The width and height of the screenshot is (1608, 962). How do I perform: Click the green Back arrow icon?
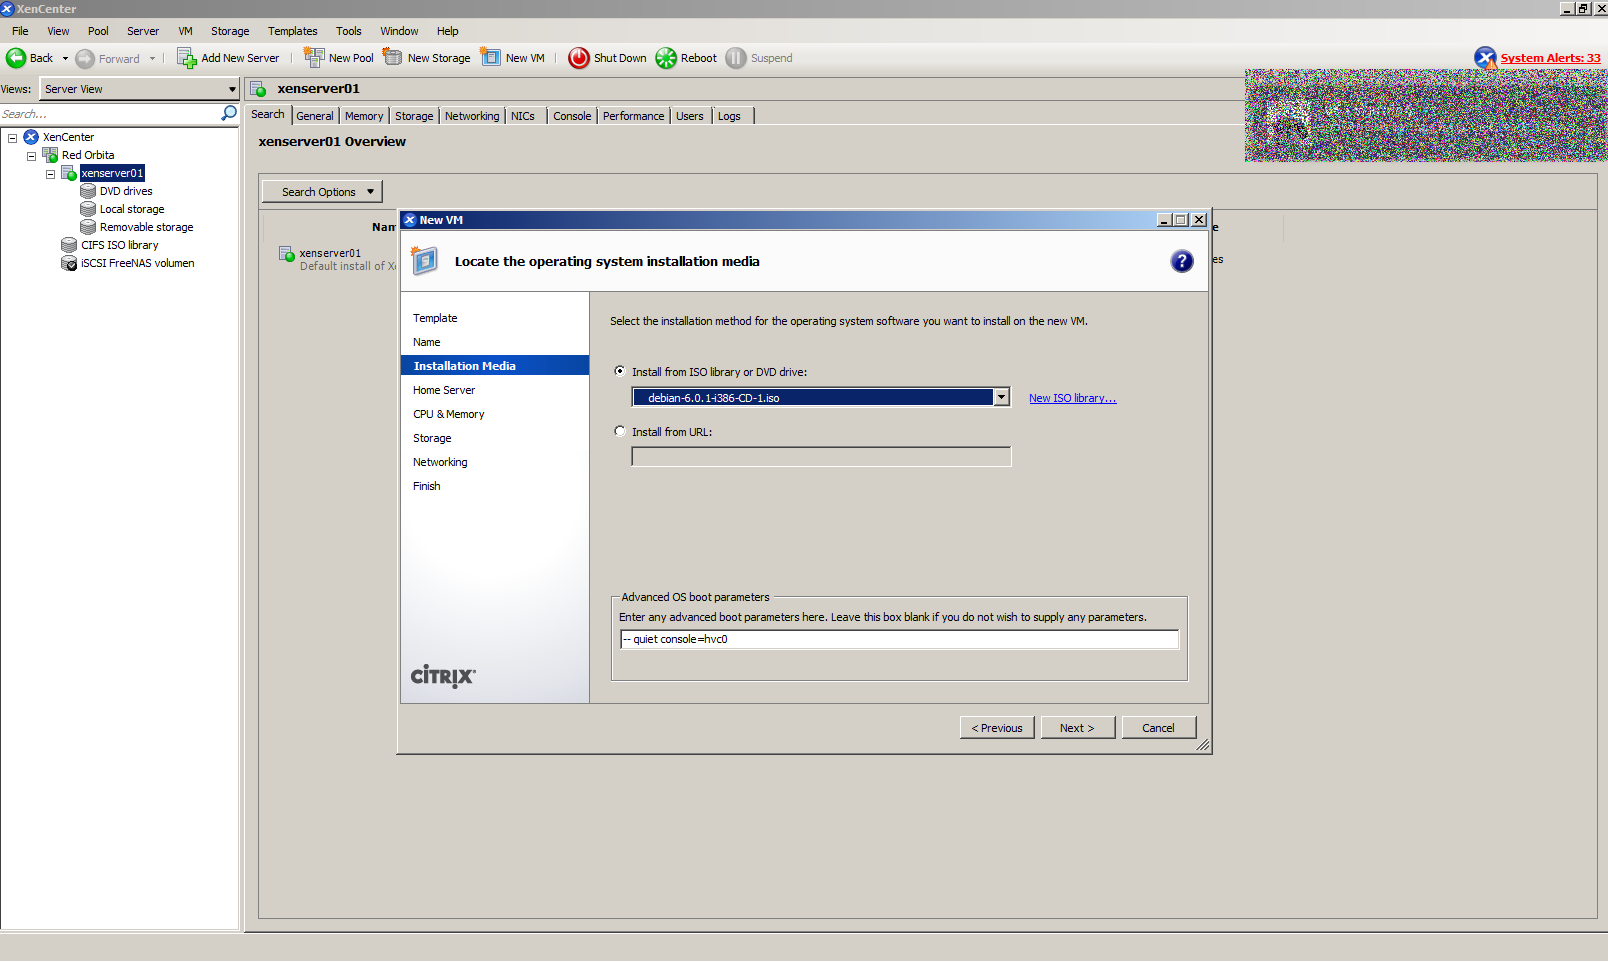16,58
